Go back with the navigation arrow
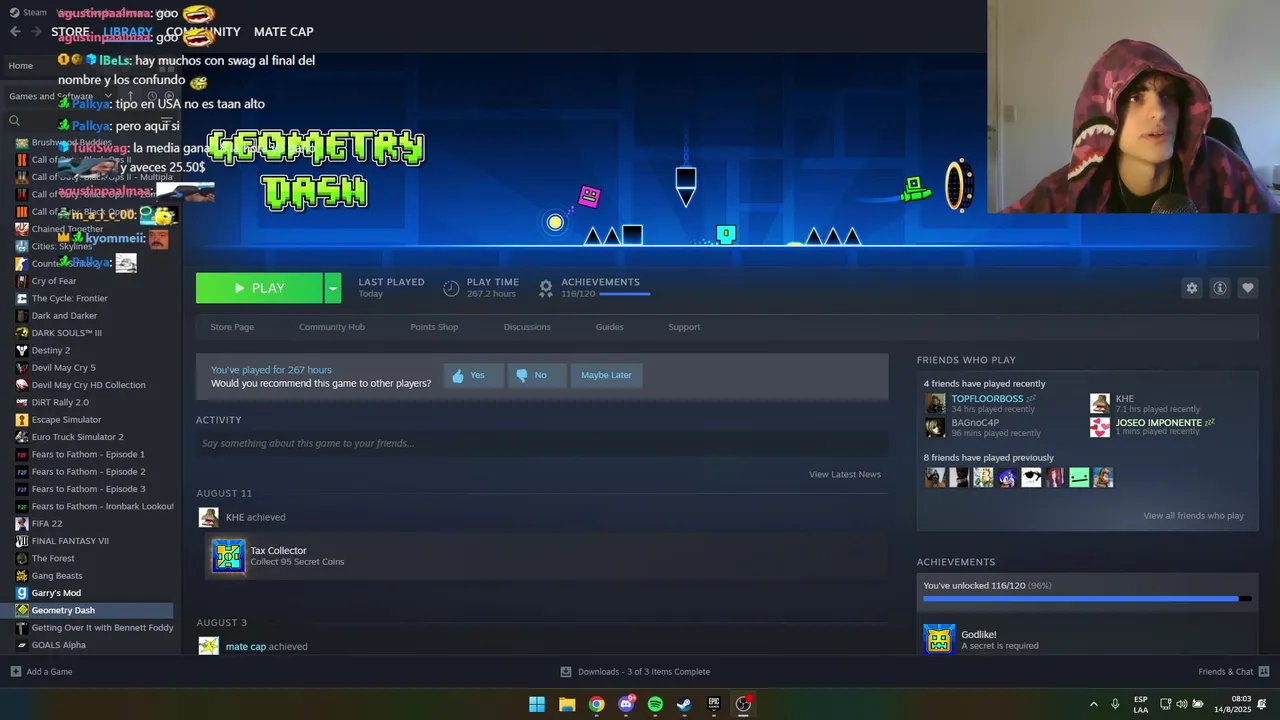This screenshot has height=720, width=1280. 15,32
